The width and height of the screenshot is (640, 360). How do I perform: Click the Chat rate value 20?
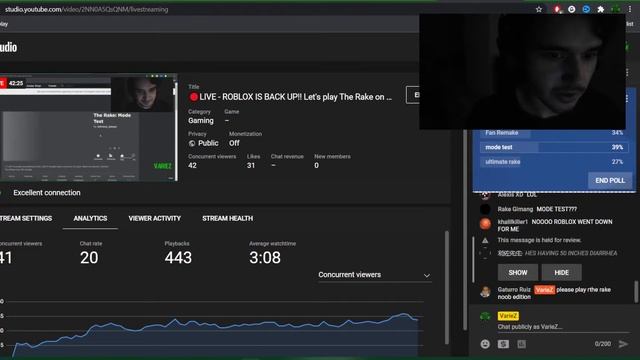point(89,258)
